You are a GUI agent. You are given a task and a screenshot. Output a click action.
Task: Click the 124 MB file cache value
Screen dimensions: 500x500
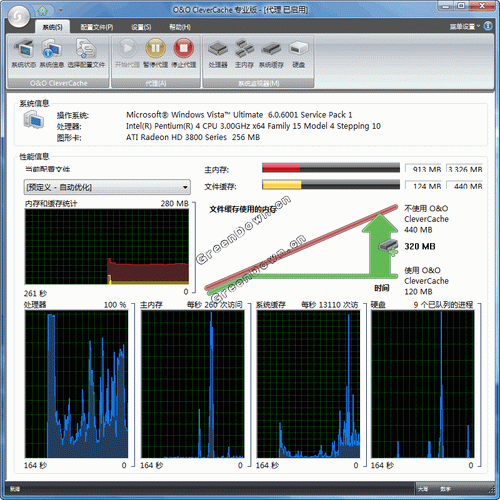click(424, 185)
